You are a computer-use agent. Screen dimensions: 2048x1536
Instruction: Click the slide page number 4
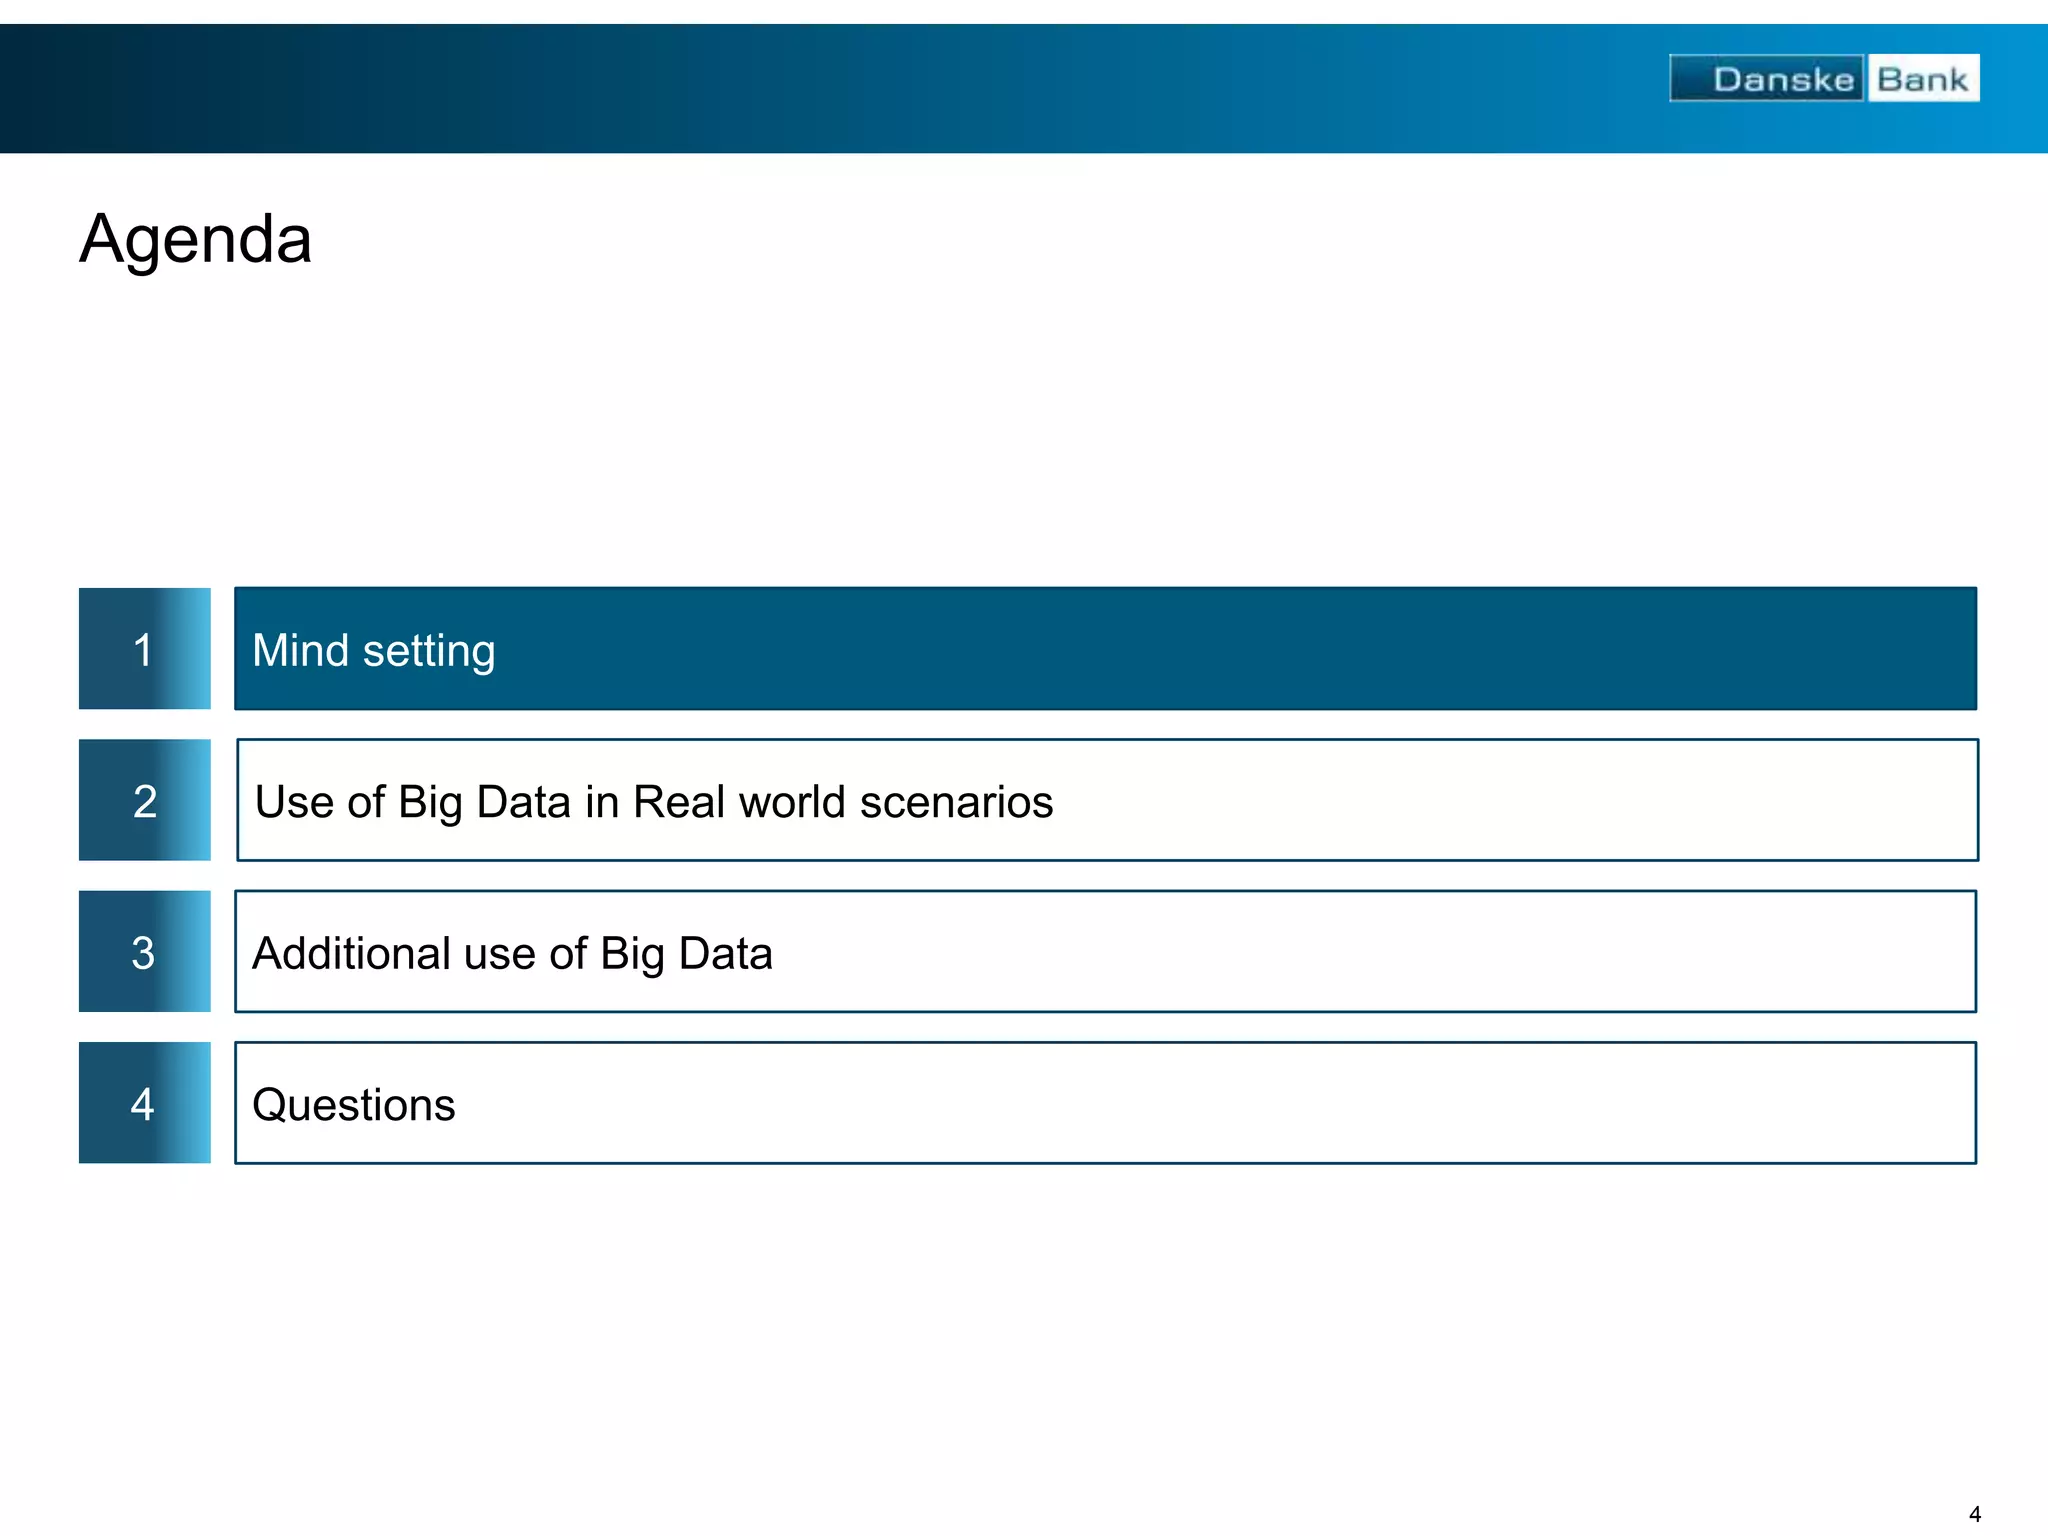(x=1974, y=1514)
